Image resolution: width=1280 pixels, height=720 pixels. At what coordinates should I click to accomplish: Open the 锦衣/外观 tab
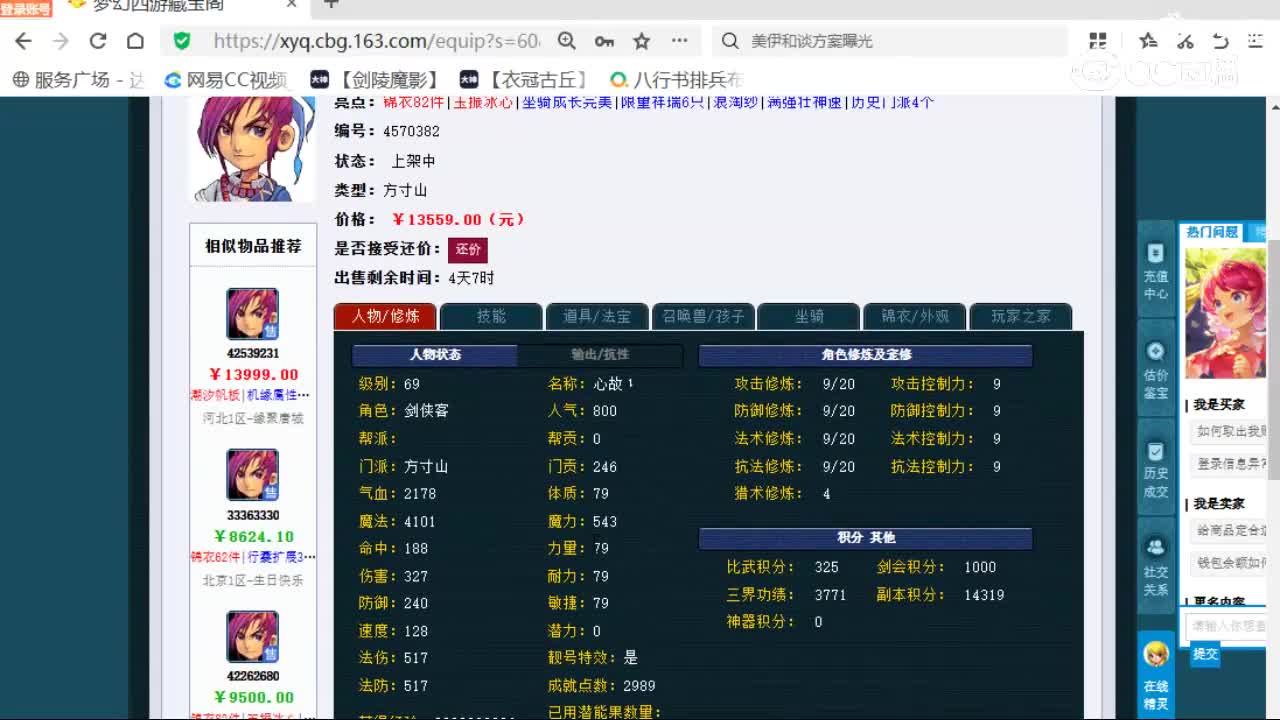(x=915, y=315)
